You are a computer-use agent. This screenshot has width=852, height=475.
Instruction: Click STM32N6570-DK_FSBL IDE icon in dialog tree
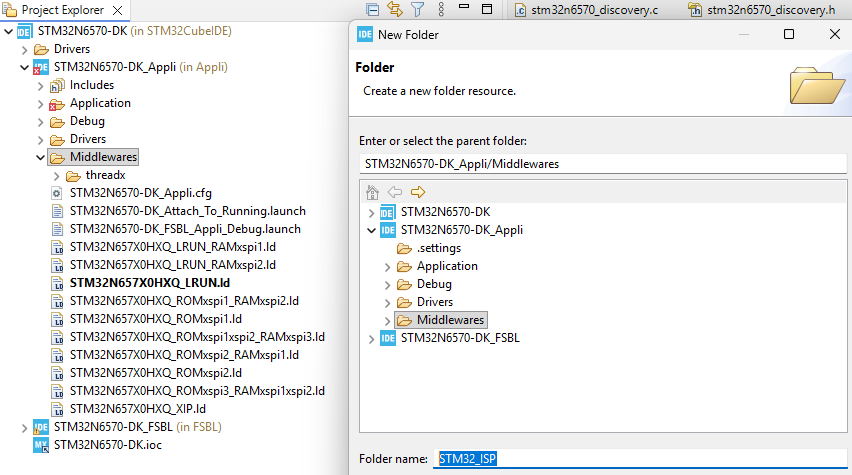coord(388,338)
